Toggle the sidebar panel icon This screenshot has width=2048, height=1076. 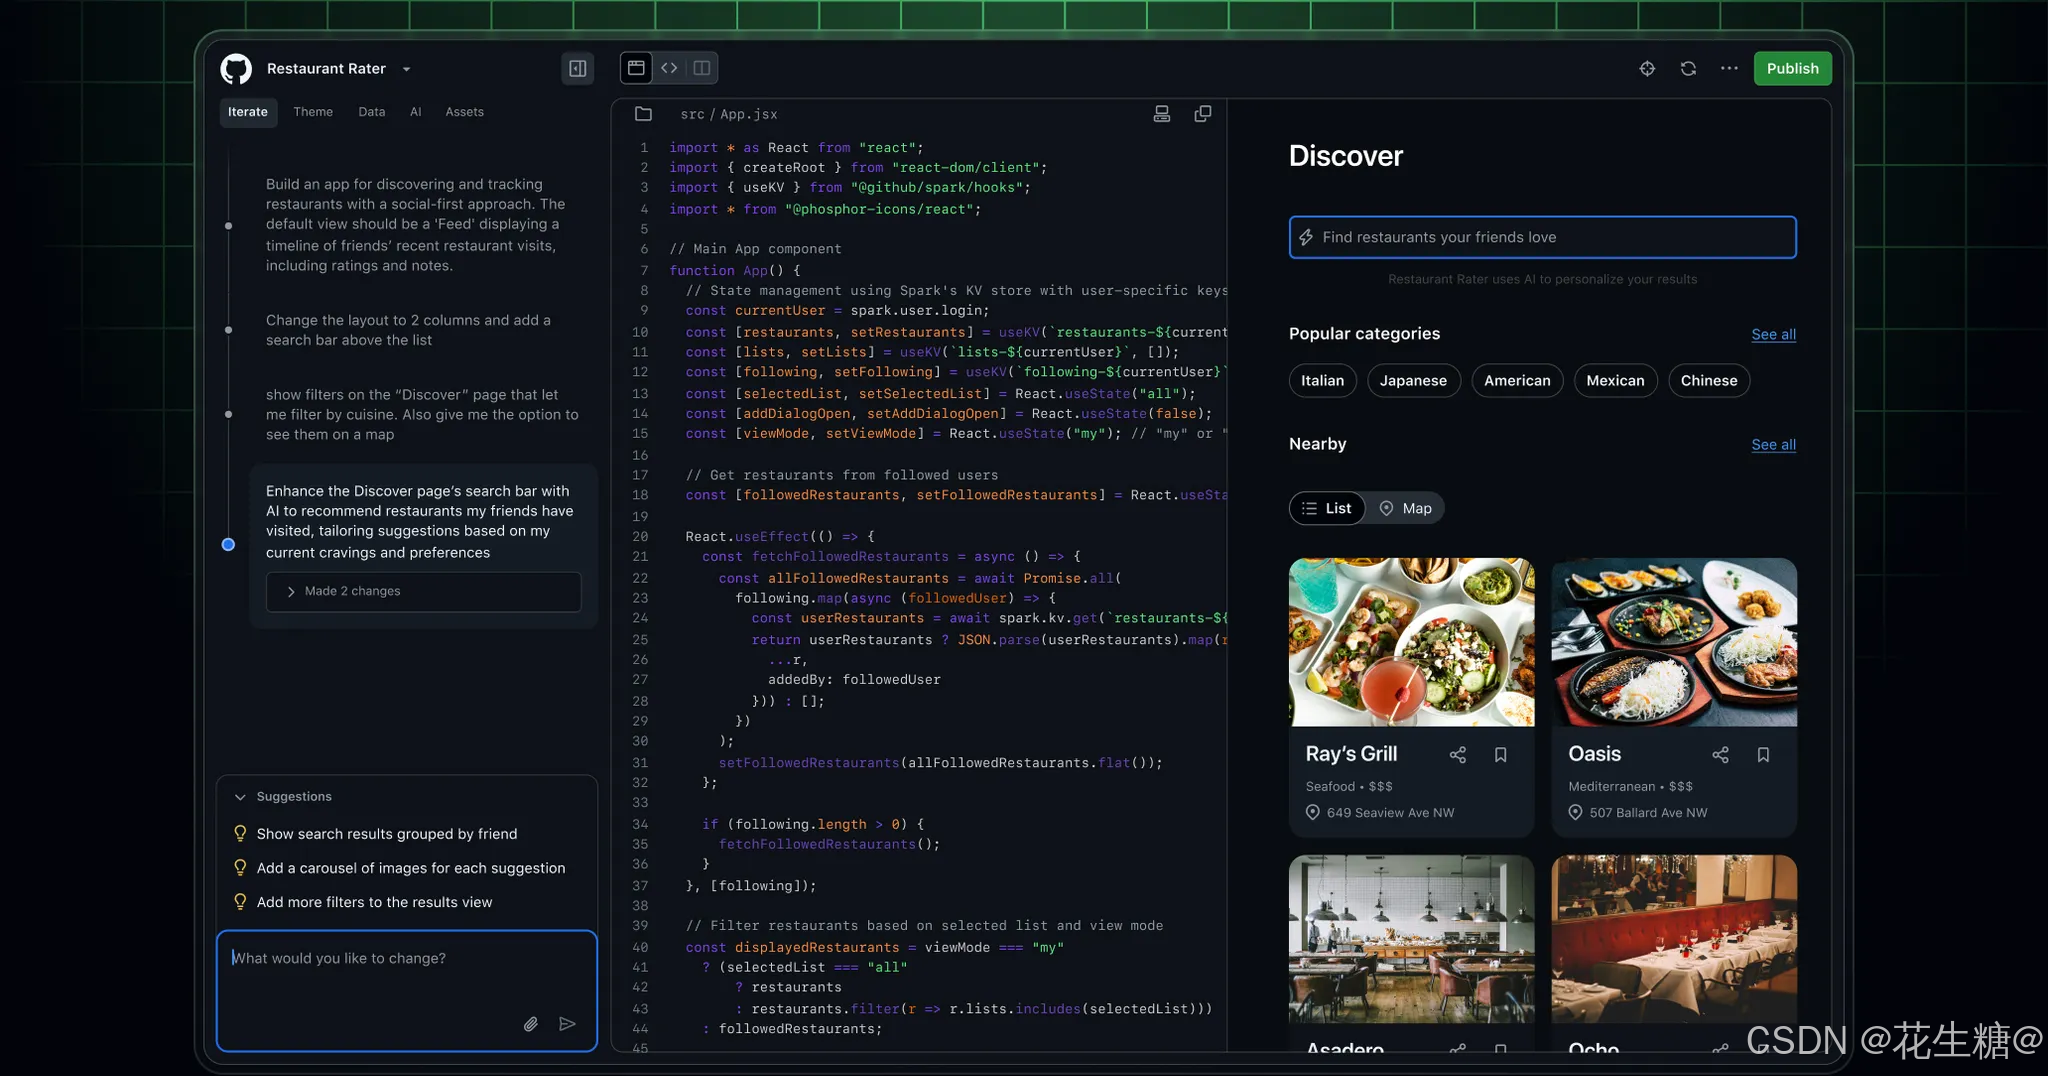tap(578, 68)
